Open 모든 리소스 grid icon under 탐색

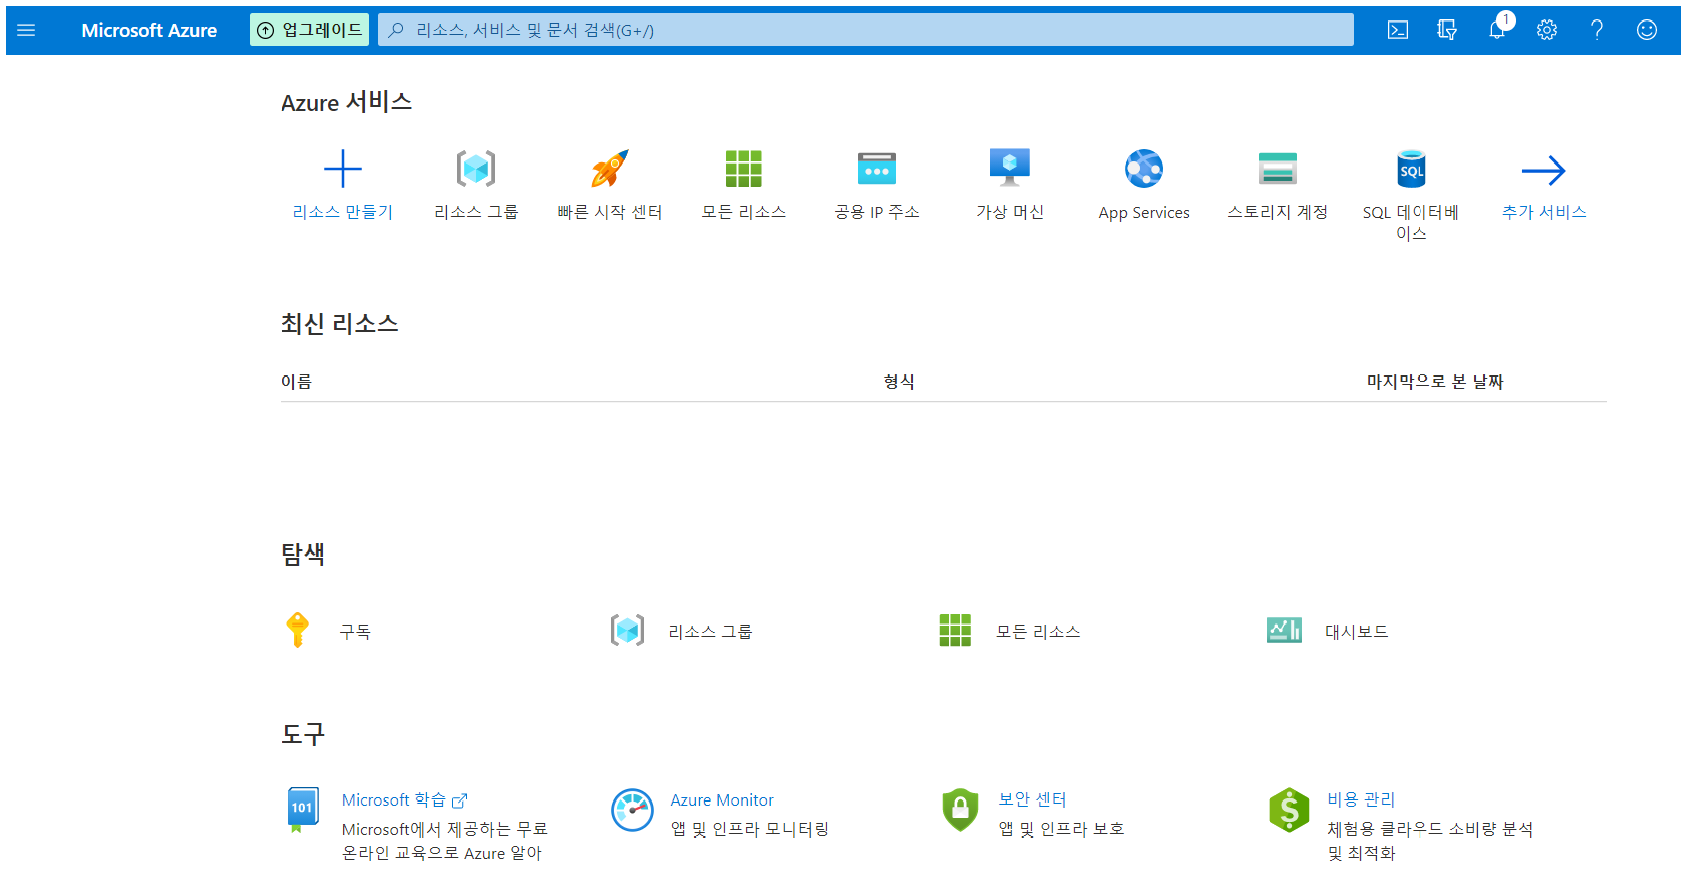pos(955,630)
